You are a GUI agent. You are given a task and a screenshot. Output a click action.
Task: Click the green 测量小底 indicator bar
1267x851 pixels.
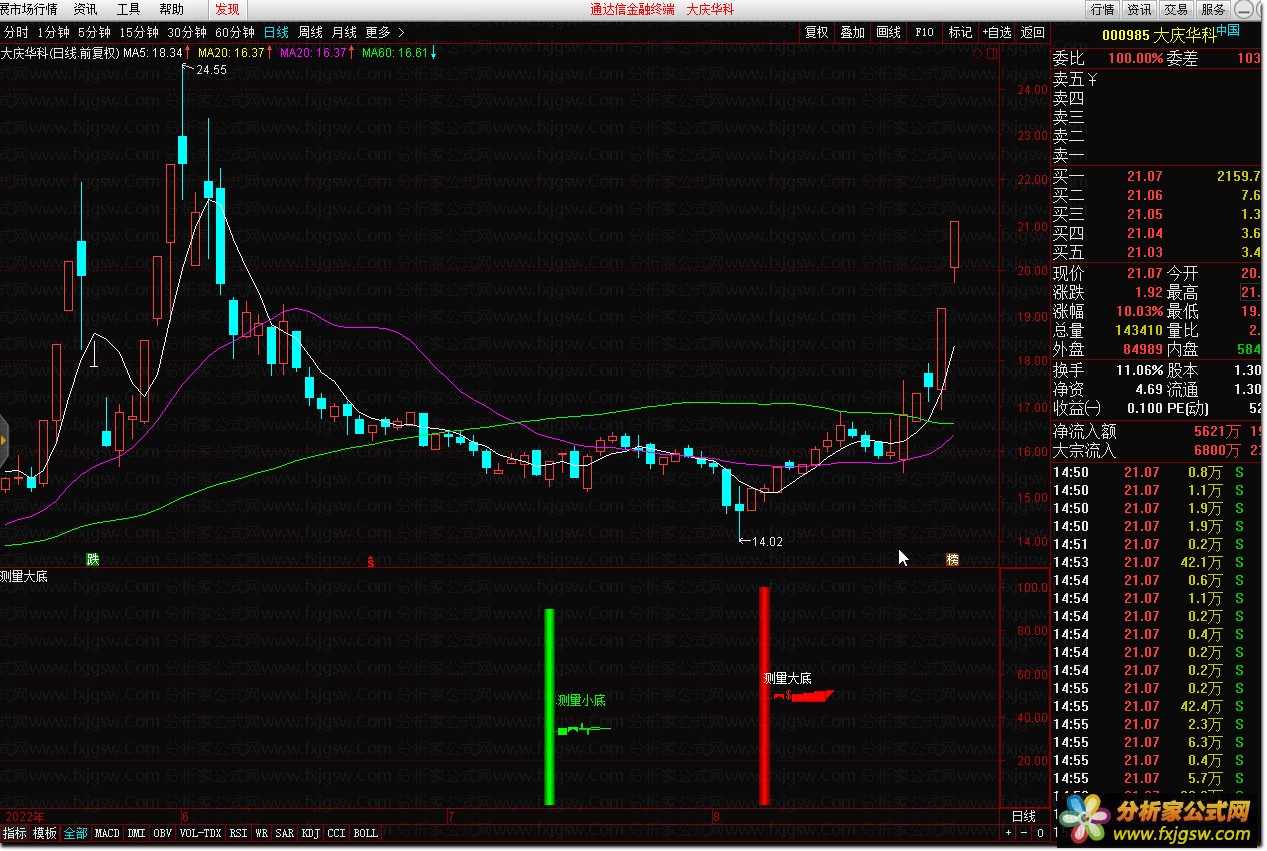coord(549,706)
